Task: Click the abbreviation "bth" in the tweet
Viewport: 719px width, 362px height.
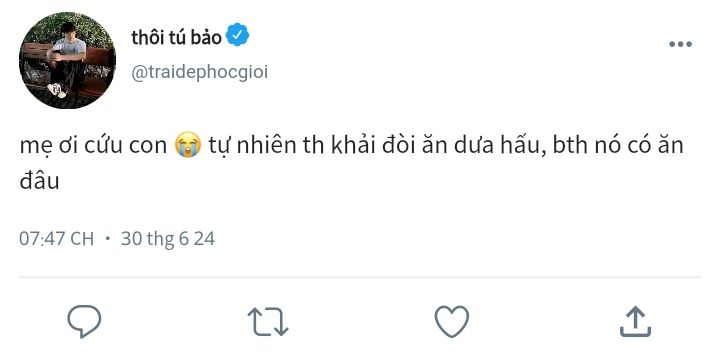Action: tap(570, 145)
